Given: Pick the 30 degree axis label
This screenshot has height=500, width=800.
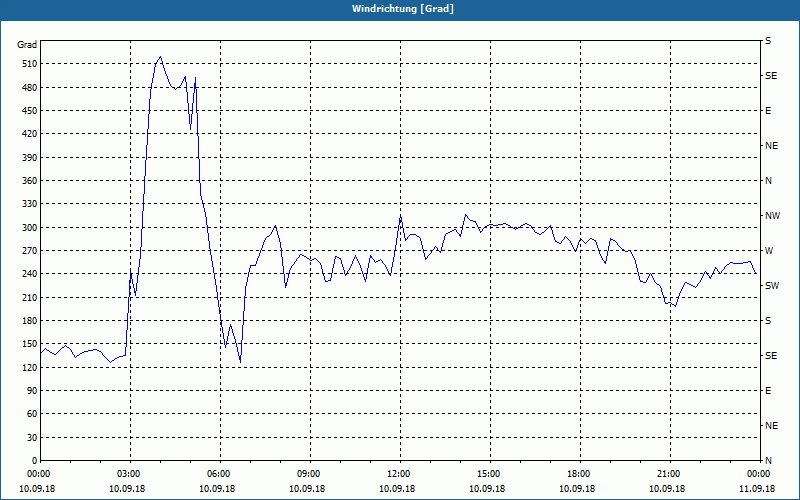Looking at the screenshot, I should 32,438.
